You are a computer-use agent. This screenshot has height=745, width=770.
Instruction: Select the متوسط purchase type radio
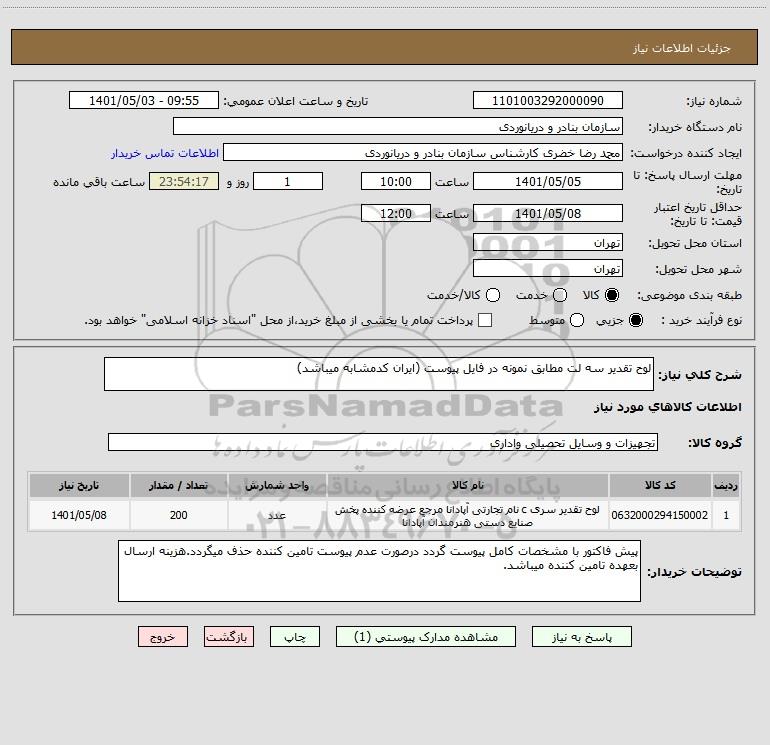[x=577, y=320]
